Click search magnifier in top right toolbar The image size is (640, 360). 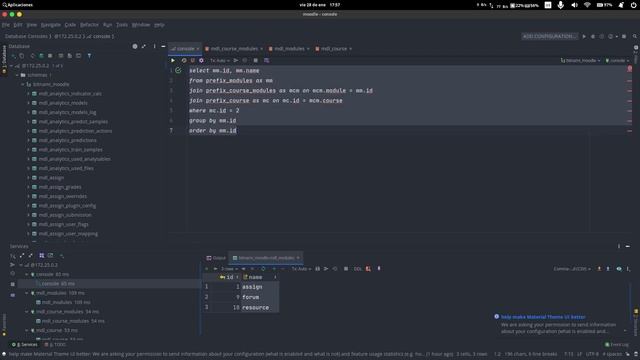point(635,36)
